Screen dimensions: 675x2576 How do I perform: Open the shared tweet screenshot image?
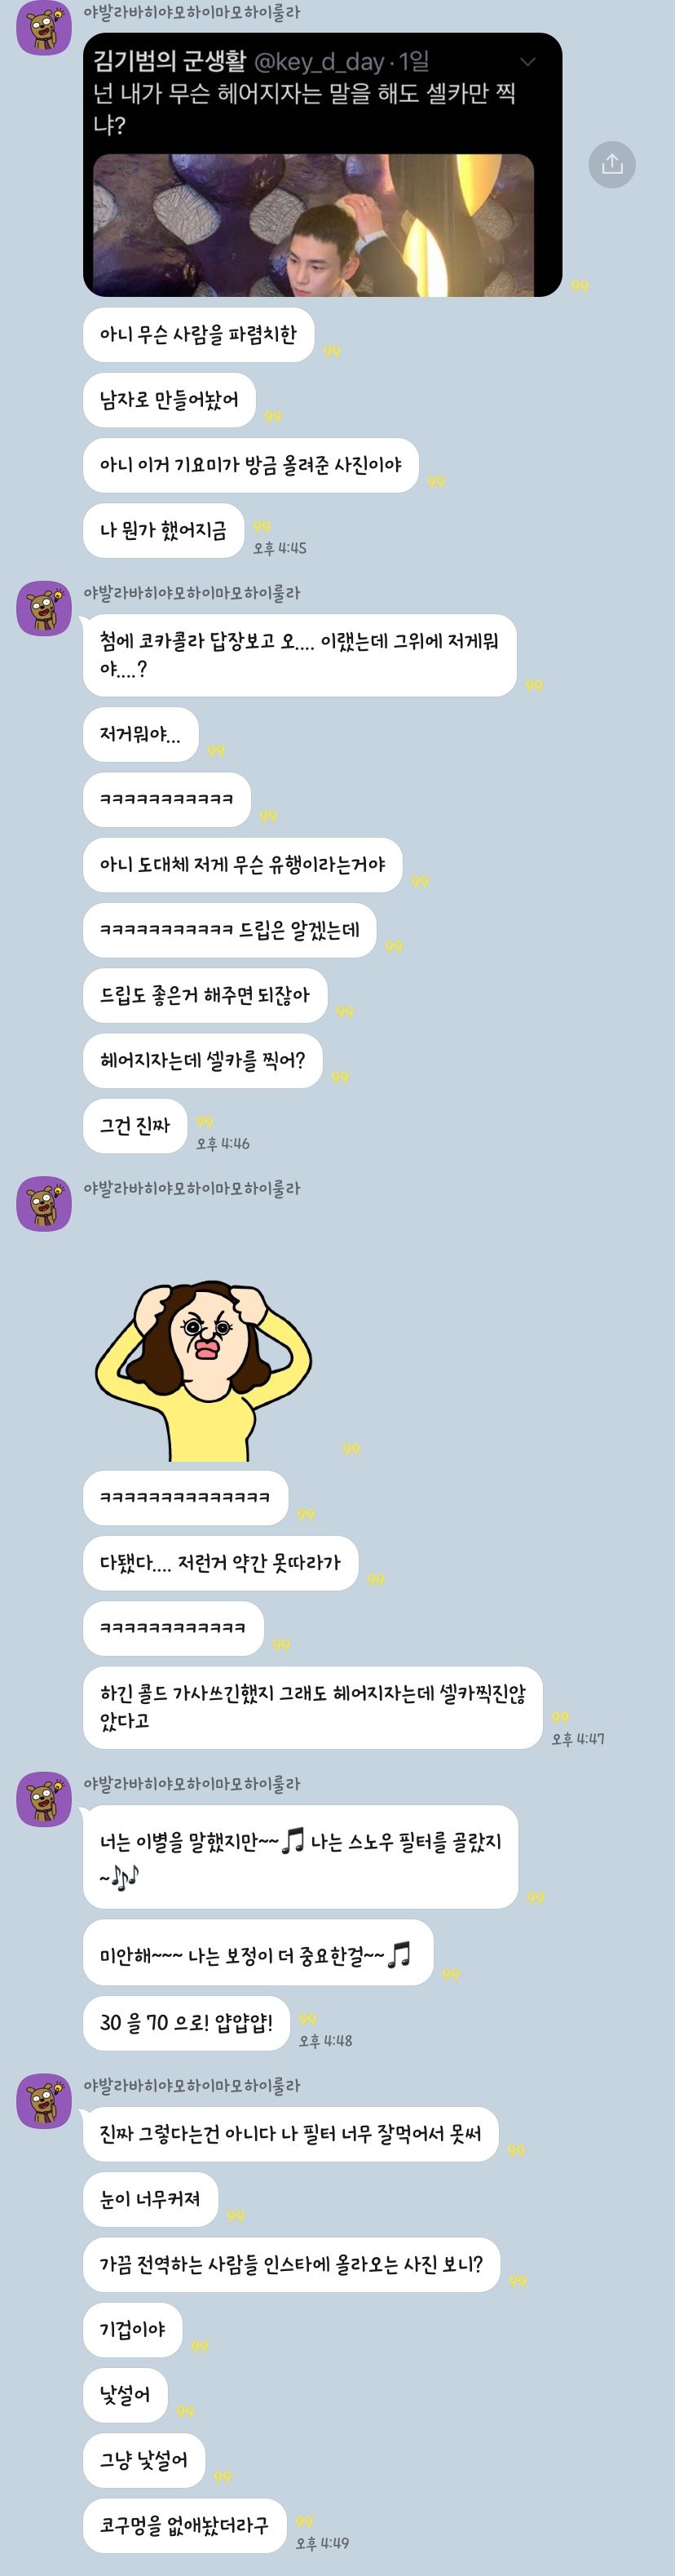(322, 165)
